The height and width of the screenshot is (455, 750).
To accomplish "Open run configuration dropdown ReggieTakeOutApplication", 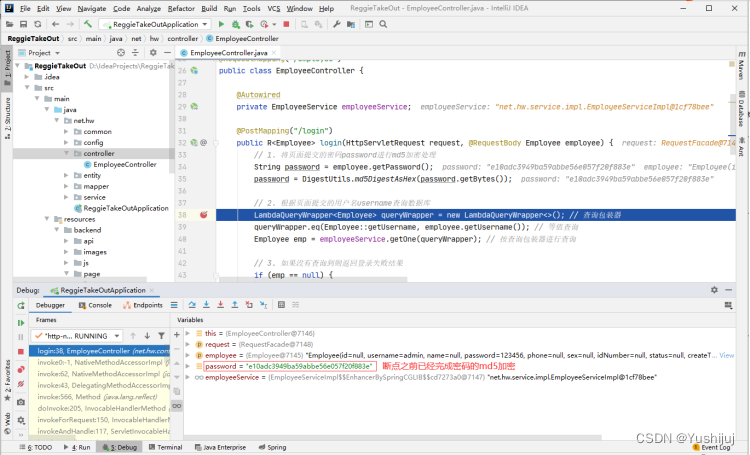I will point(154,24).
